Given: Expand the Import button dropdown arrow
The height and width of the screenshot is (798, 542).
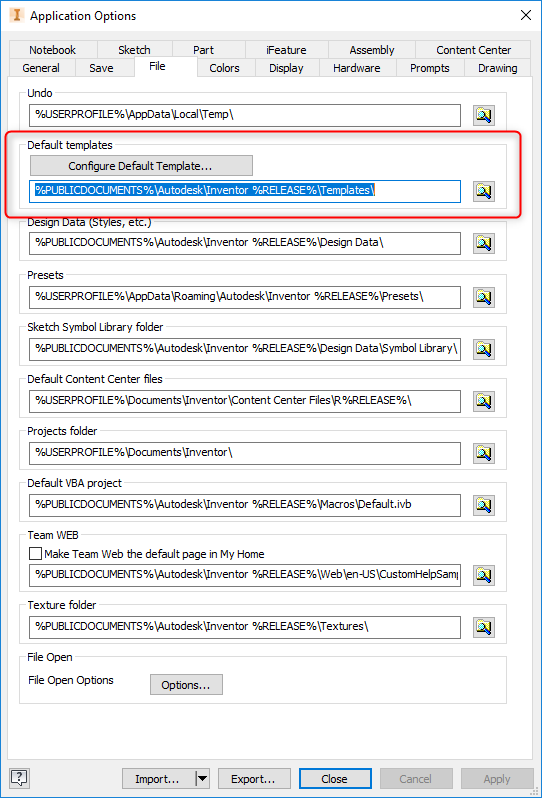Looking at the screenshot, I should coord(203,779).
